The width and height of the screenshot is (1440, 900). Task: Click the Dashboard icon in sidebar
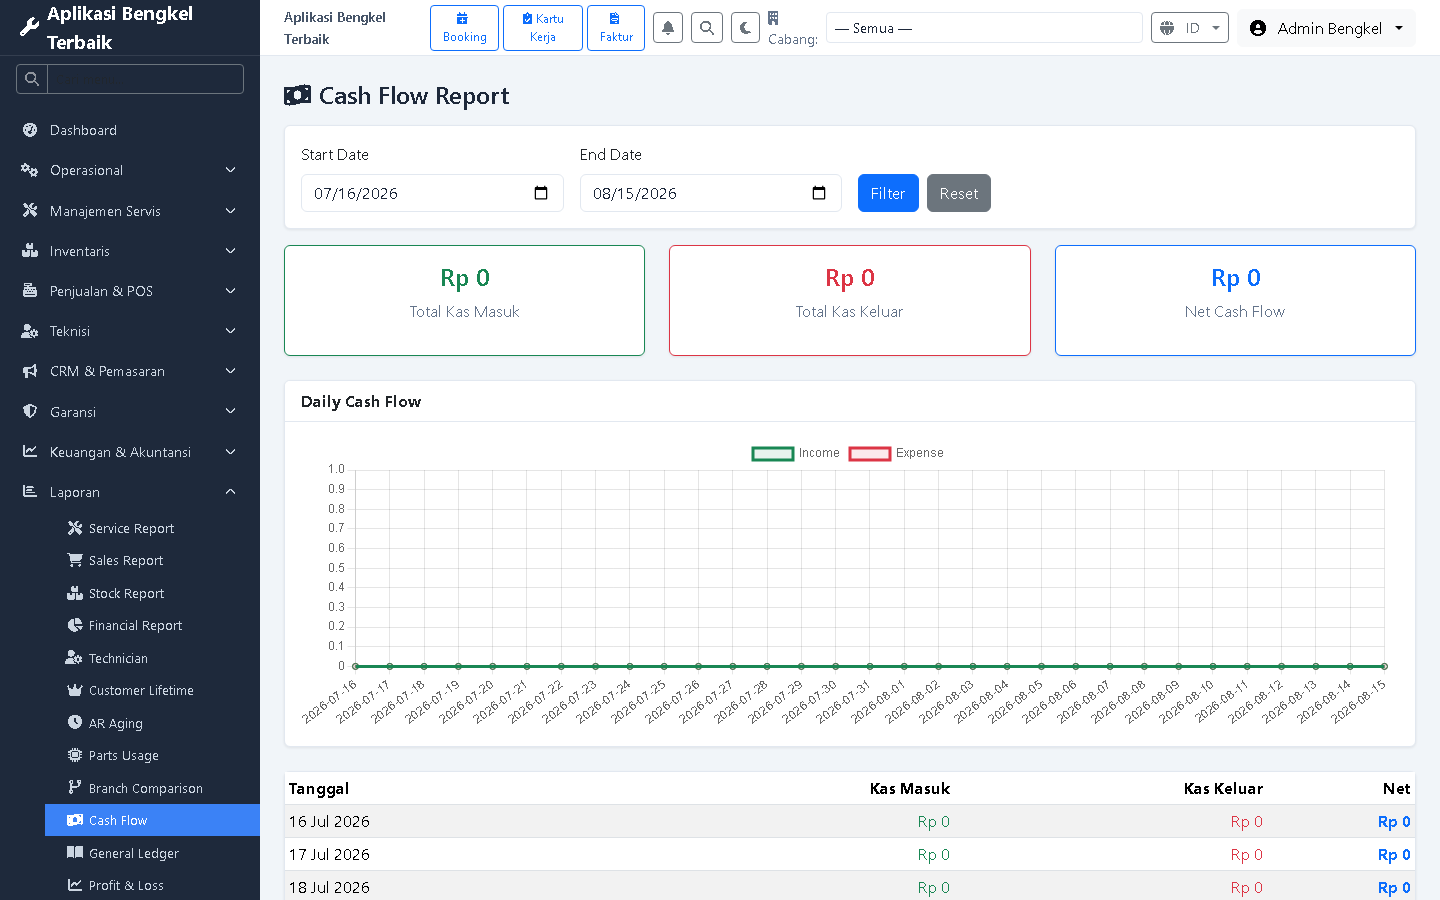click(30, 130)
